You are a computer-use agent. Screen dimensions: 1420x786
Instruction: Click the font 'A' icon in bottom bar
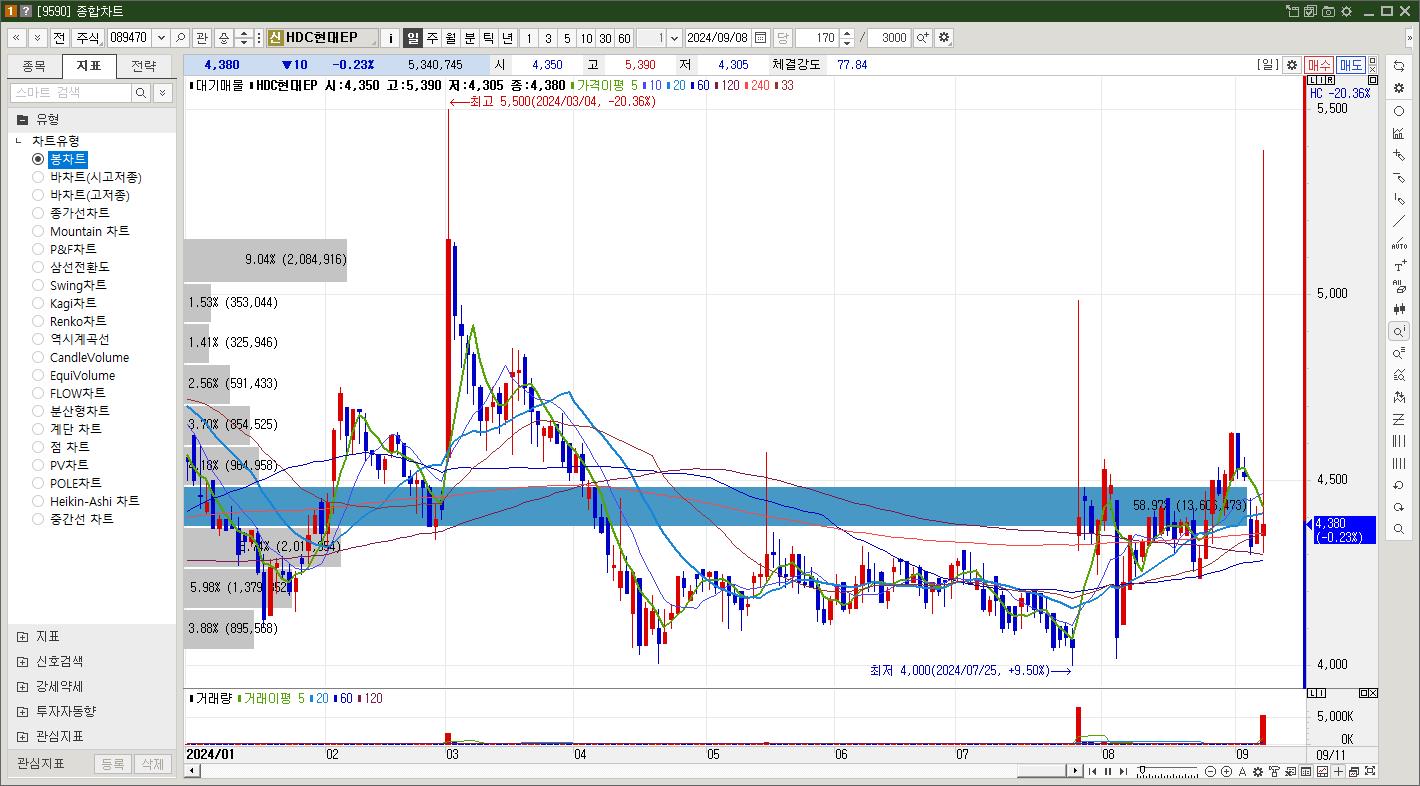(x=1243, y=771)
